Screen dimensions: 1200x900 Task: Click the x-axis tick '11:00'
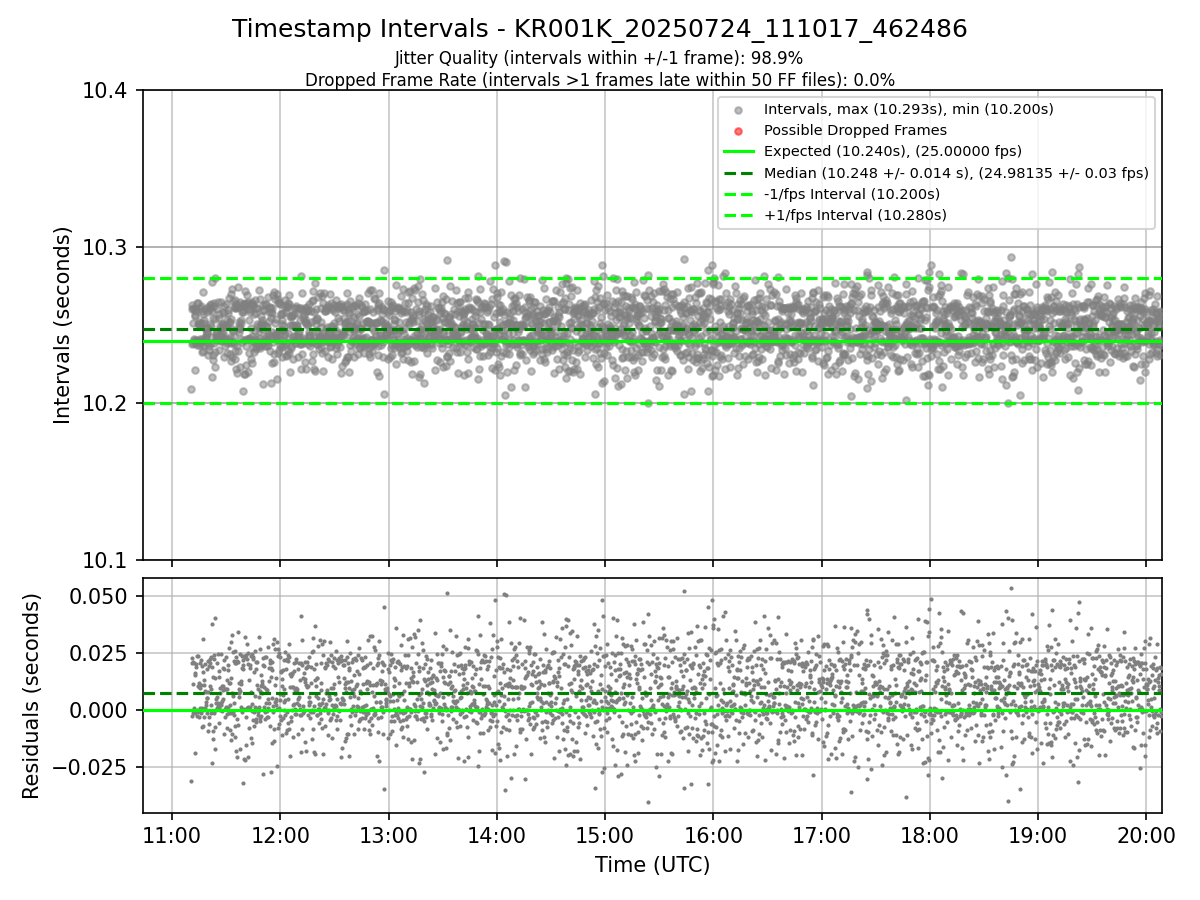point(172,834)
